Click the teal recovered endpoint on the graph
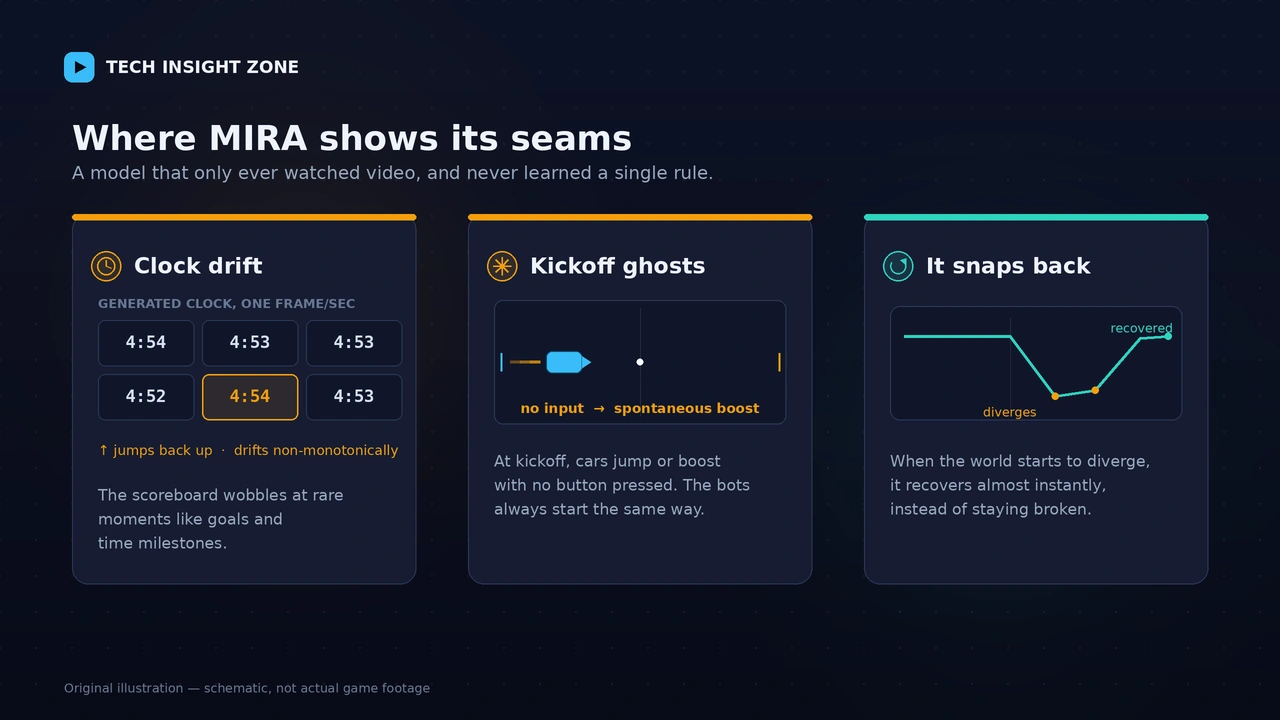 [x=1168, y=336]
